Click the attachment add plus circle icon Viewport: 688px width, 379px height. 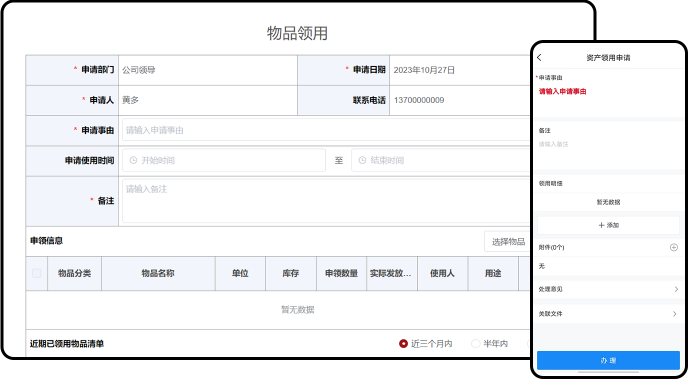674,247
